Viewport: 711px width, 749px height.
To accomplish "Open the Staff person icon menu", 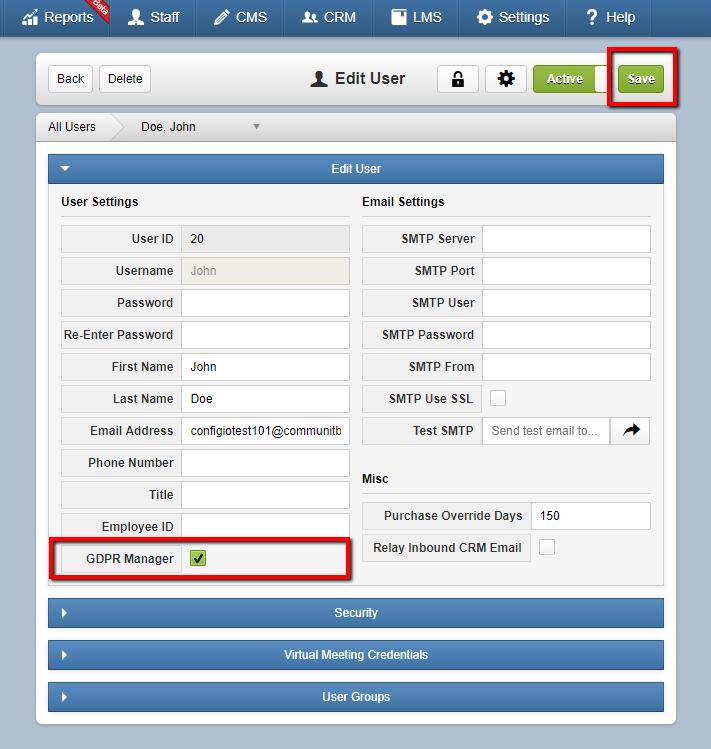I will [x=136, y=17].
